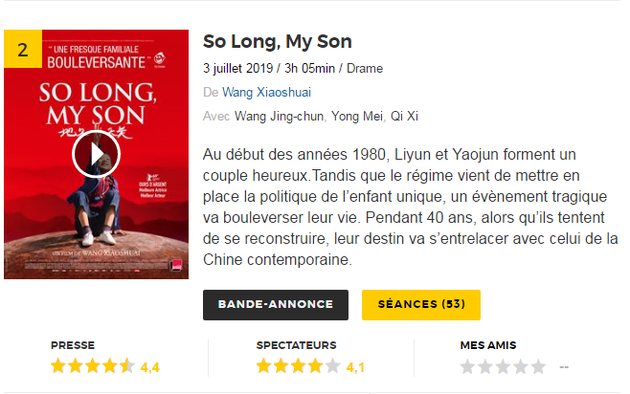Image resolution: width=630 pixels, height=394 pixels.
Task: Open director Wang Xiaoshuai's page
Action: pos(266,92)
